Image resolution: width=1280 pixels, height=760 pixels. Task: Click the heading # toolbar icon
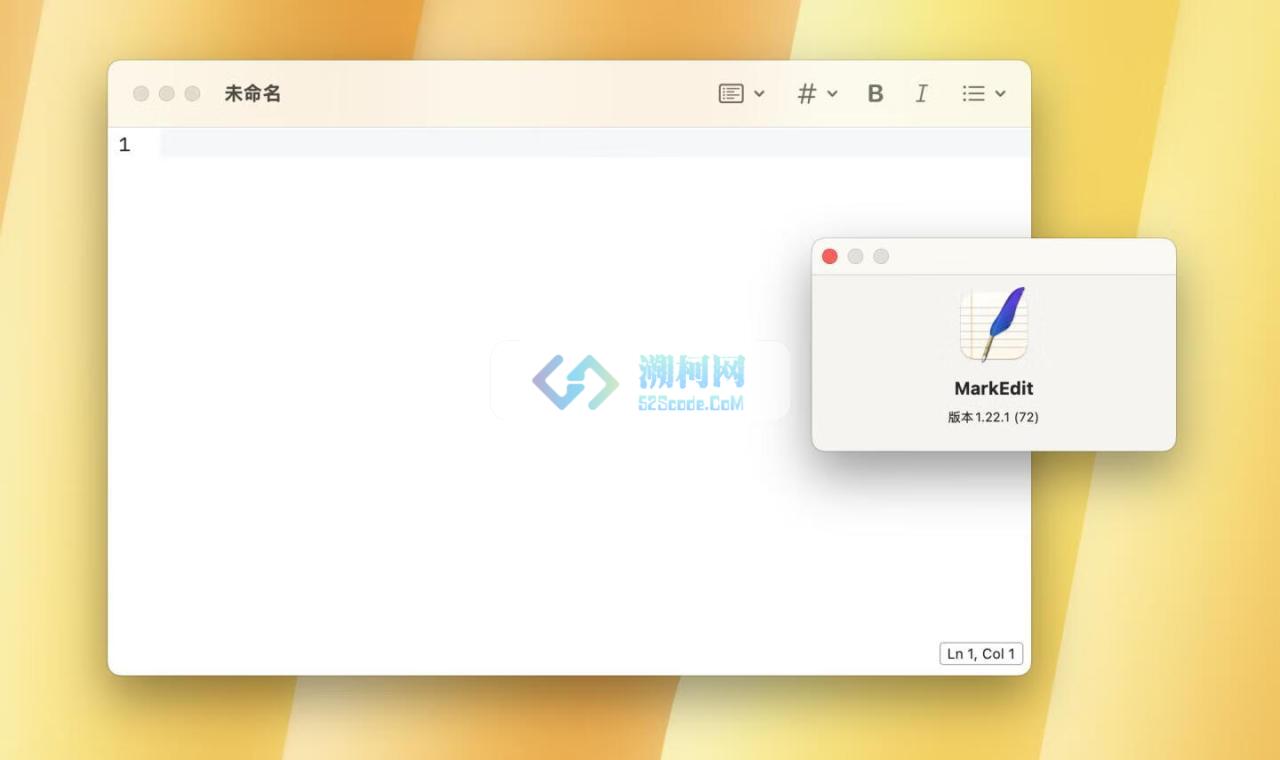point(806,93)
